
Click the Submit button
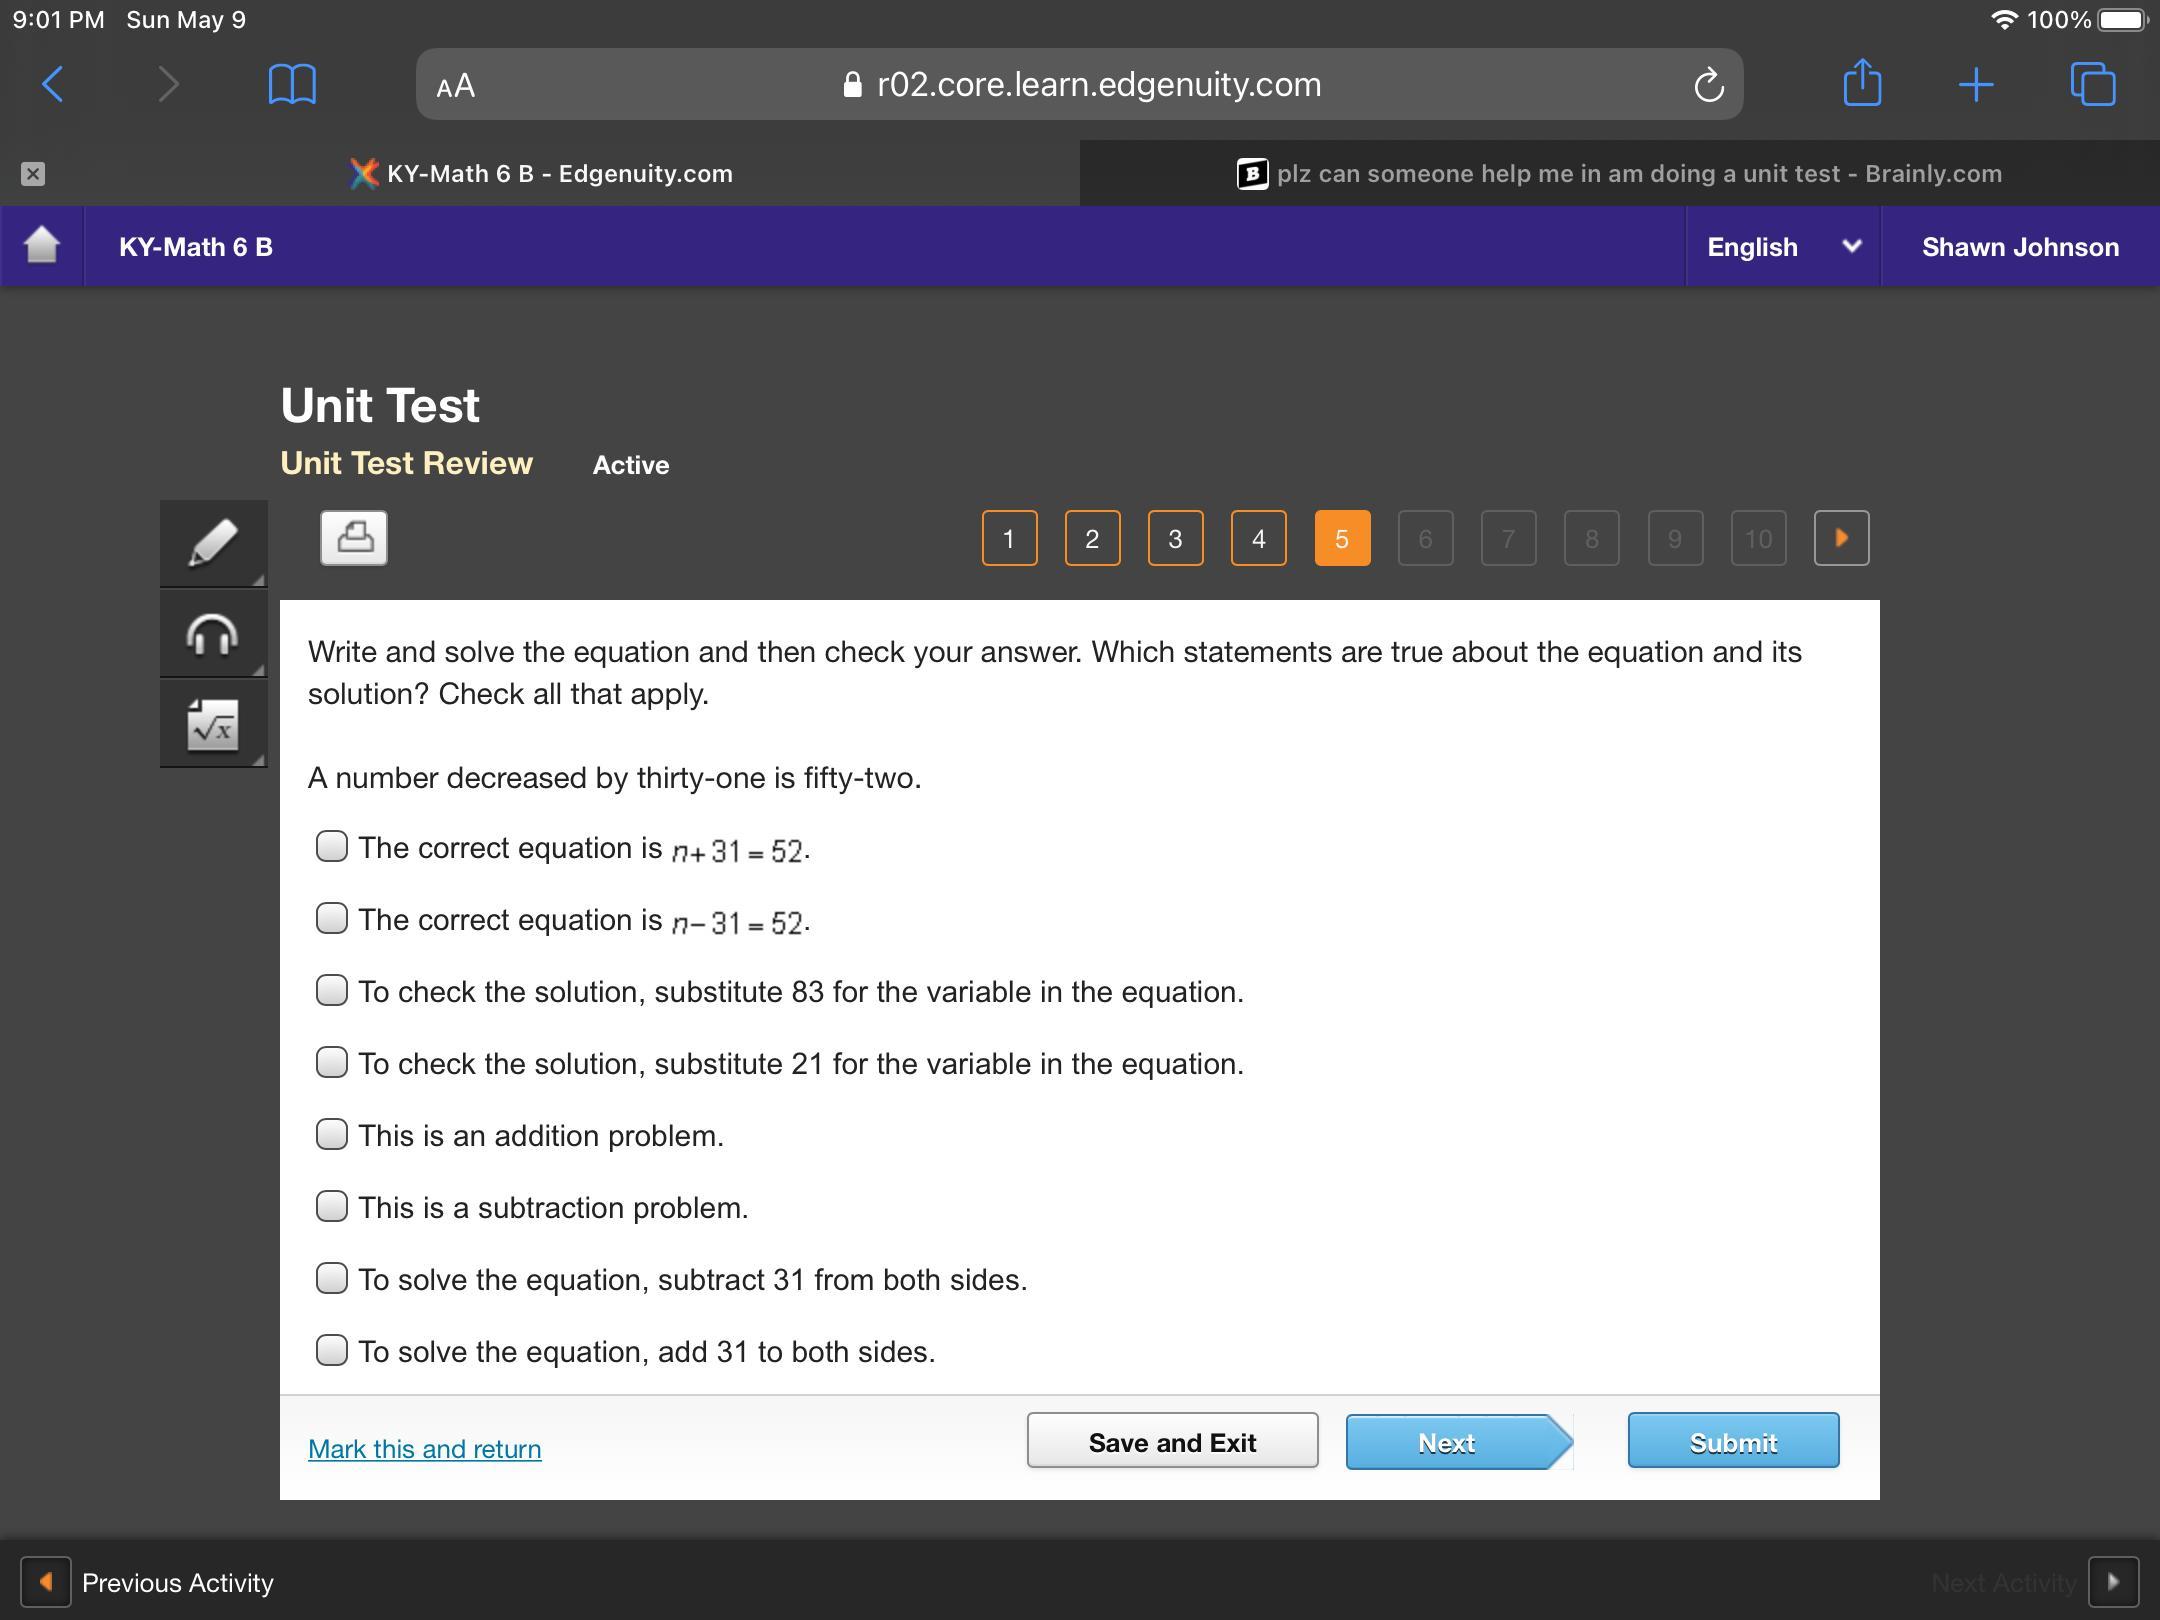click(1733, 1441)
